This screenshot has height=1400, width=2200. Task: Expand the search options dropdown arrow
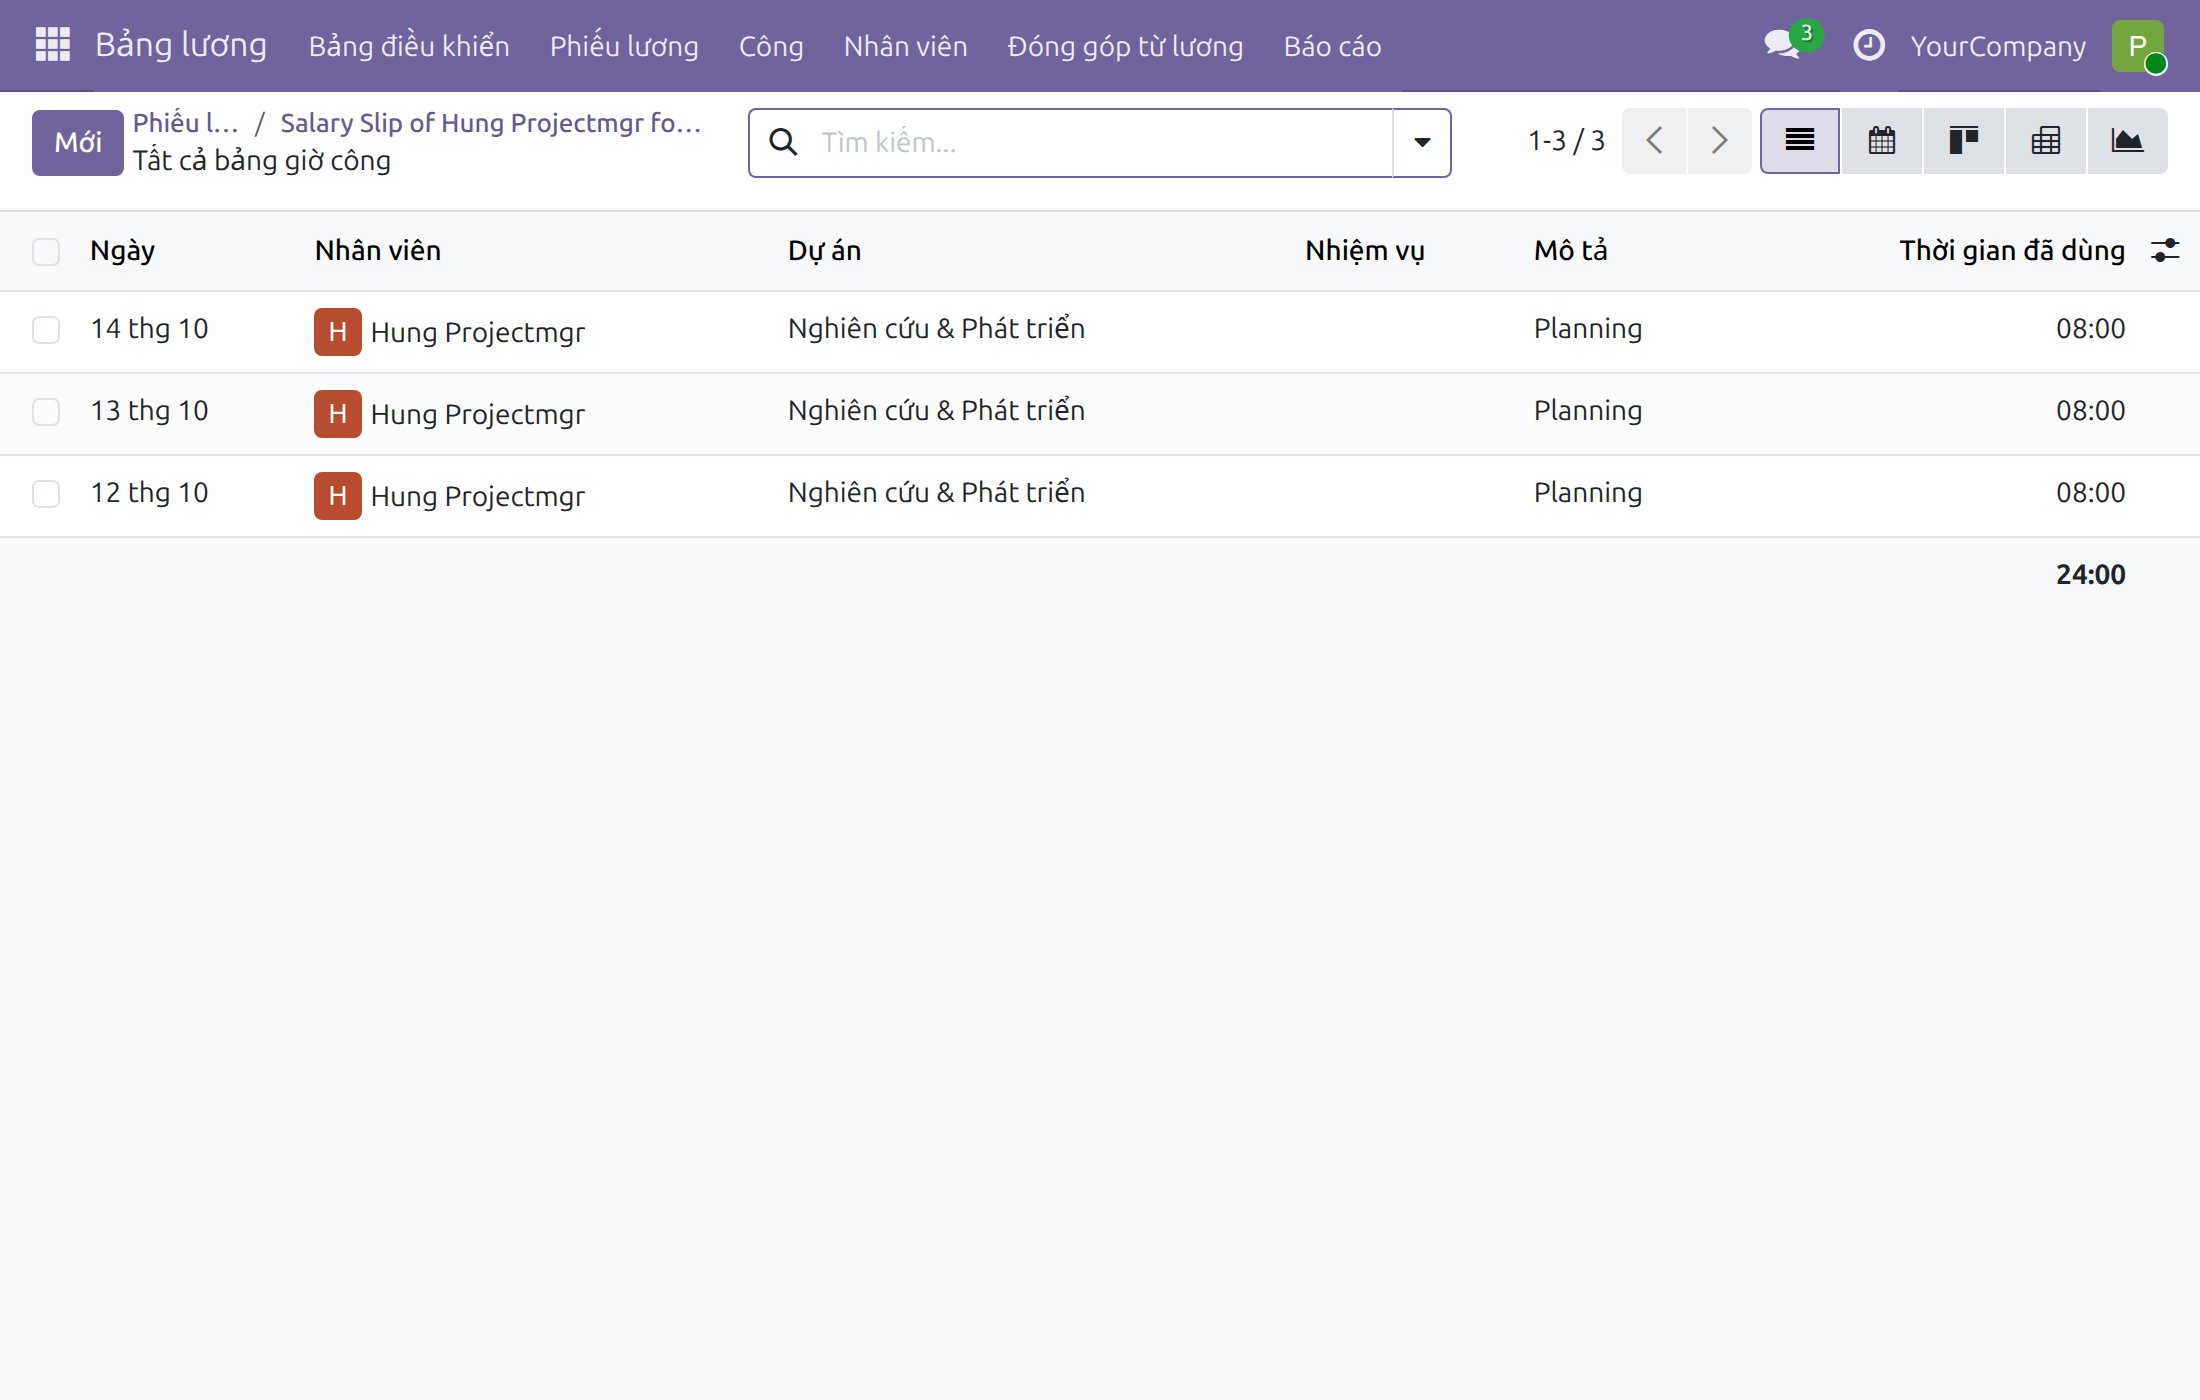[1421, 143]
